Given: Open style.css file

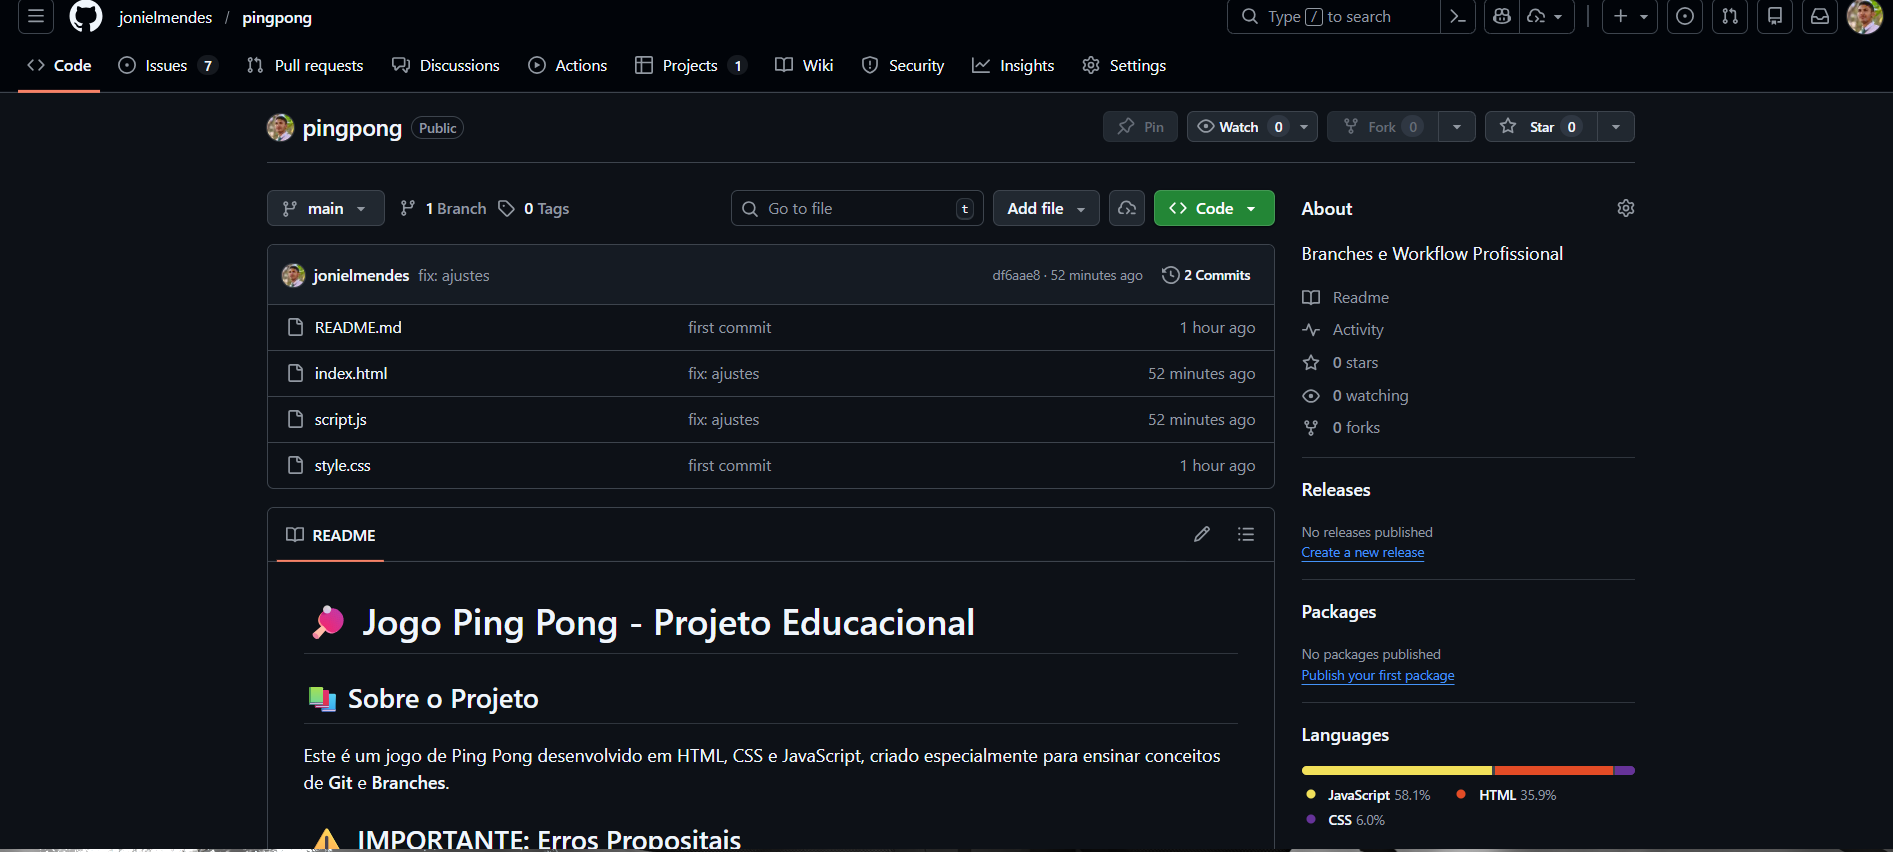Looking at the screenshot, I should pos(343,466).
